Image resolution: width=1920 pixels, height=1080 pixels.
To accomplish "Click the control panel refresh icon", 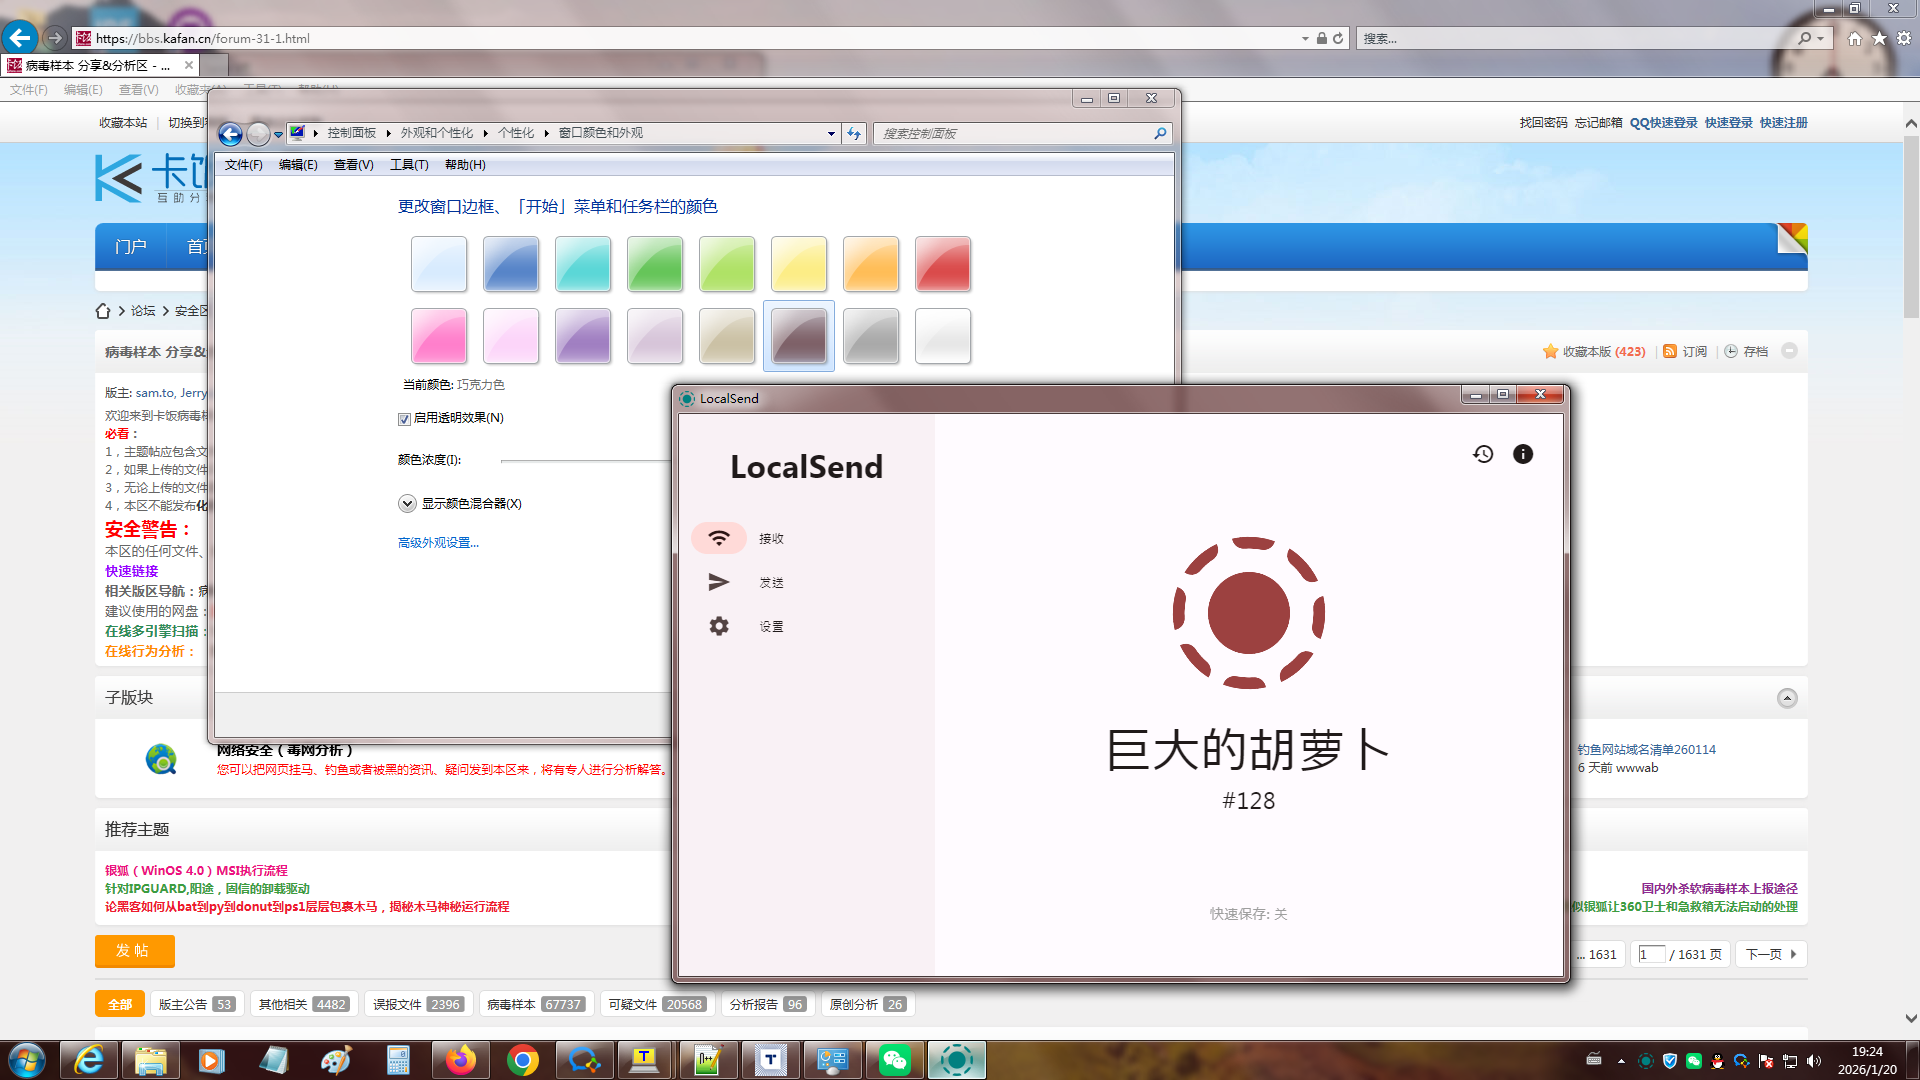I will pyautogui.click(x=854, y=133).
